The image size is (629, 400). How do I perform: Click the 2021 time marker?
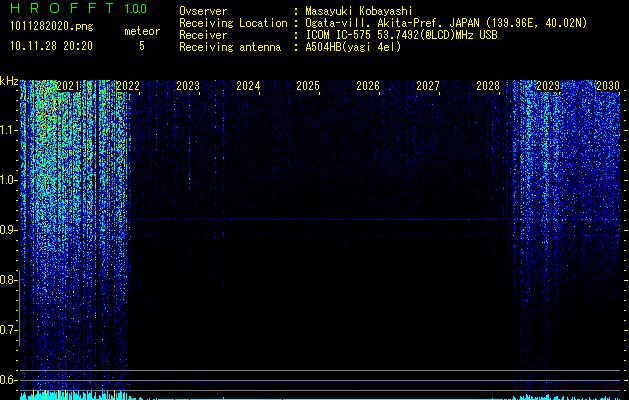(x=68, y=86)
